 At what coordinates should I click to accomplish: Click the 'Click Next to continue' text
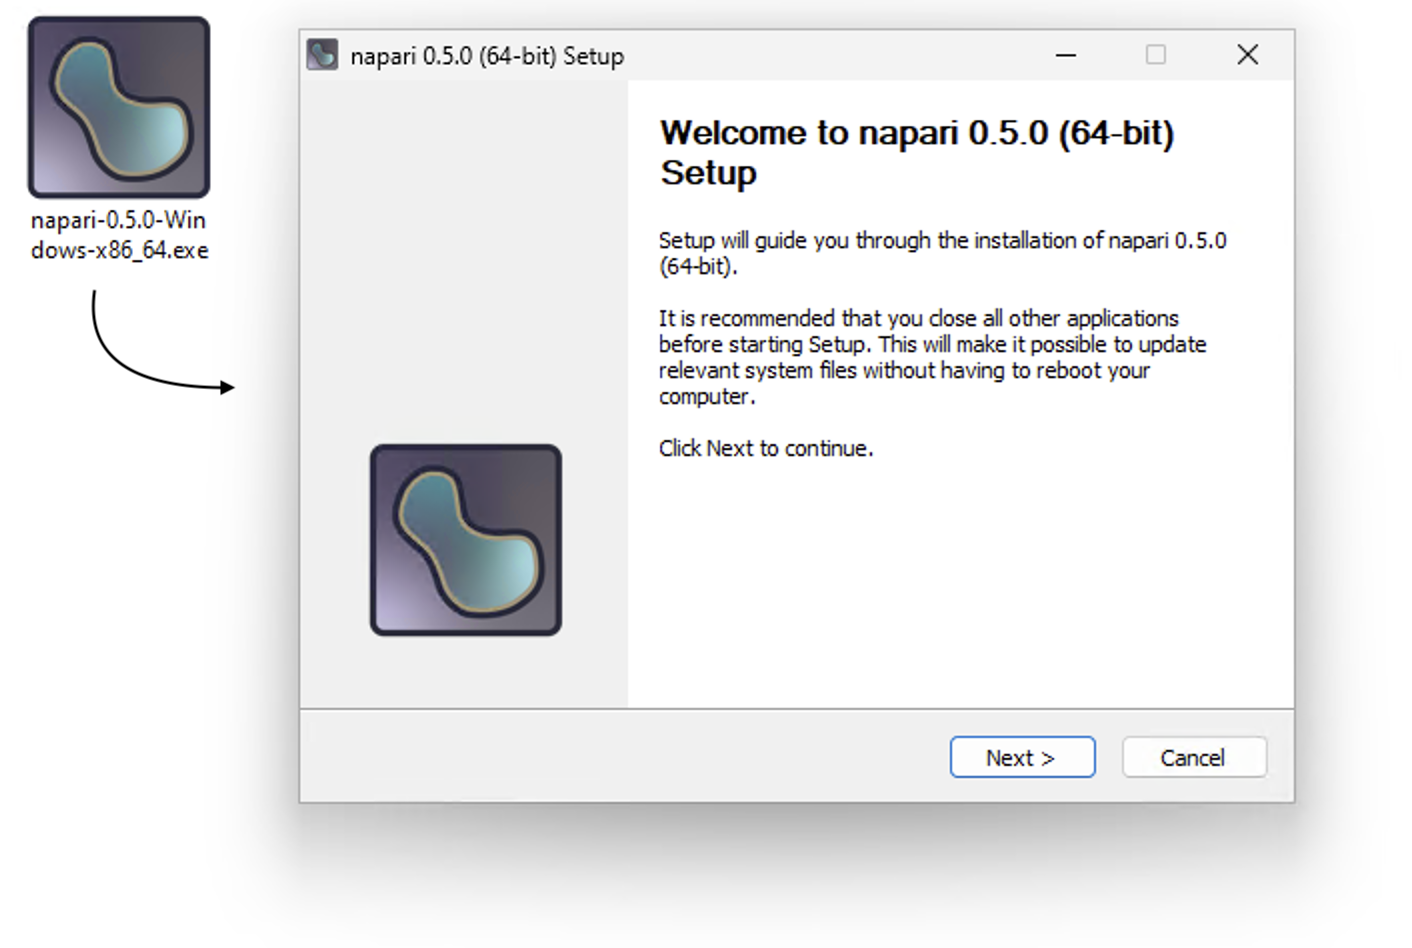click(765, 448)
